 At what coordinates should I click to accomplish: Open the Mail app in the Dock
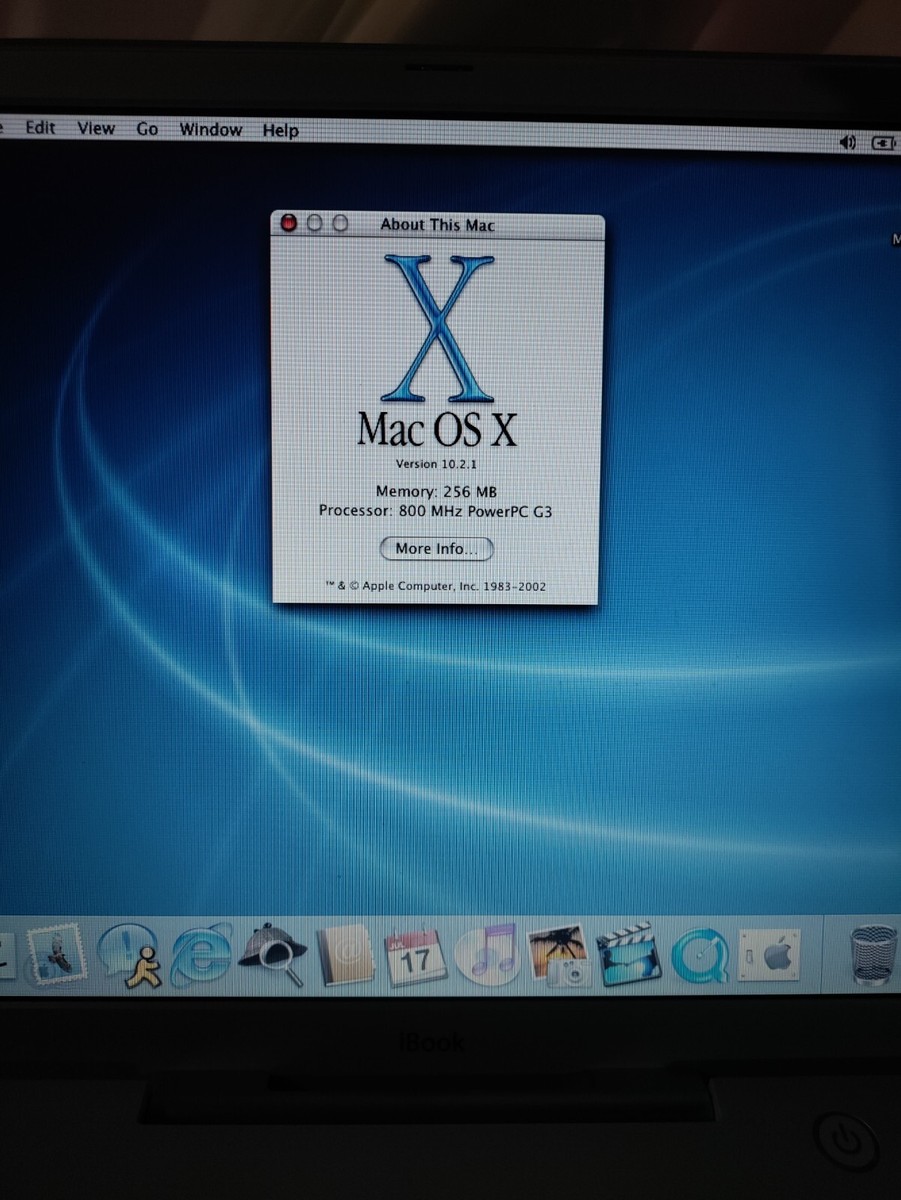point(57,958)
